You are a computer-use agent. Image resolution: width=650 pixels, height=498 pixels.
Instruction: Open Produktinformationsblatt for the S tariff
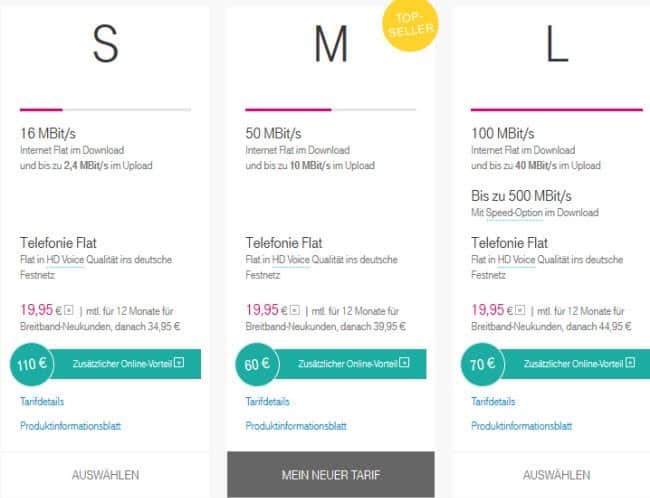(71, 426)
